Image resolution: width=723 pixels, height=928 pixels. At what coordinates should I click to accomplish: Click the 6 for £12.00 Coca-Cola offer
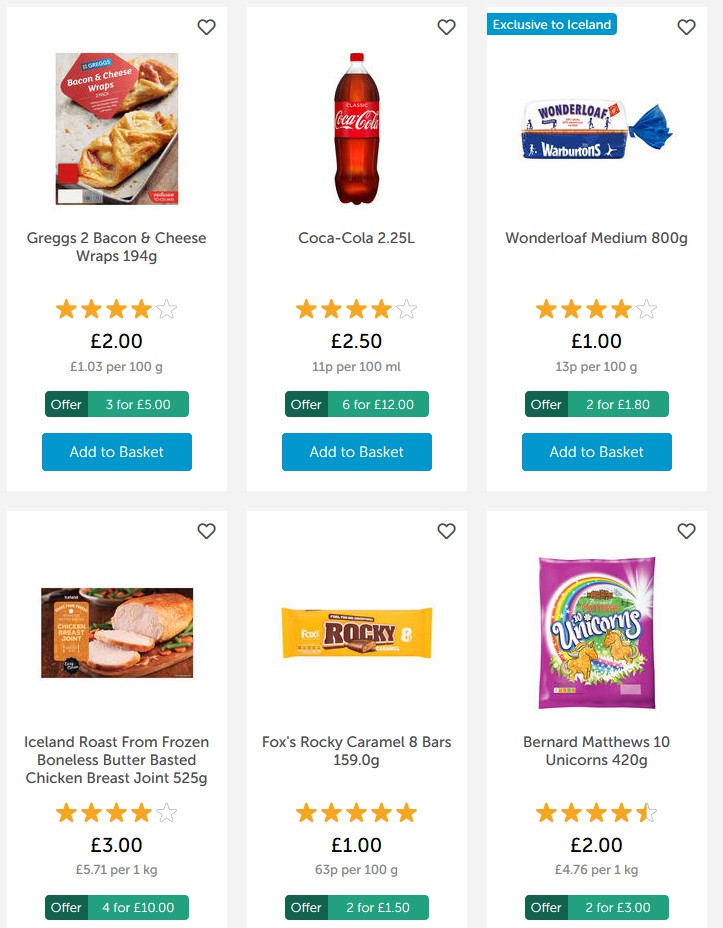point(357,404)
